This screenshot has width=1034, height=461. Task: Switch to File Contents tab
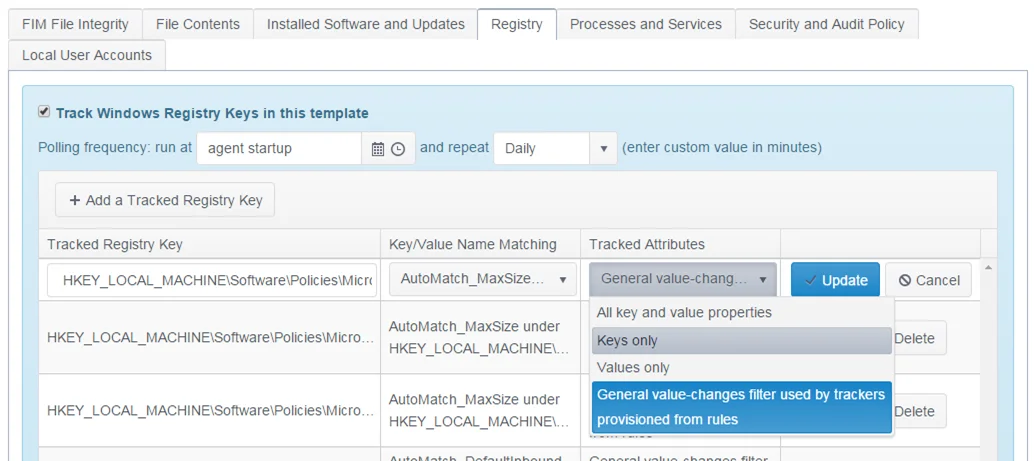pos(198,24)
